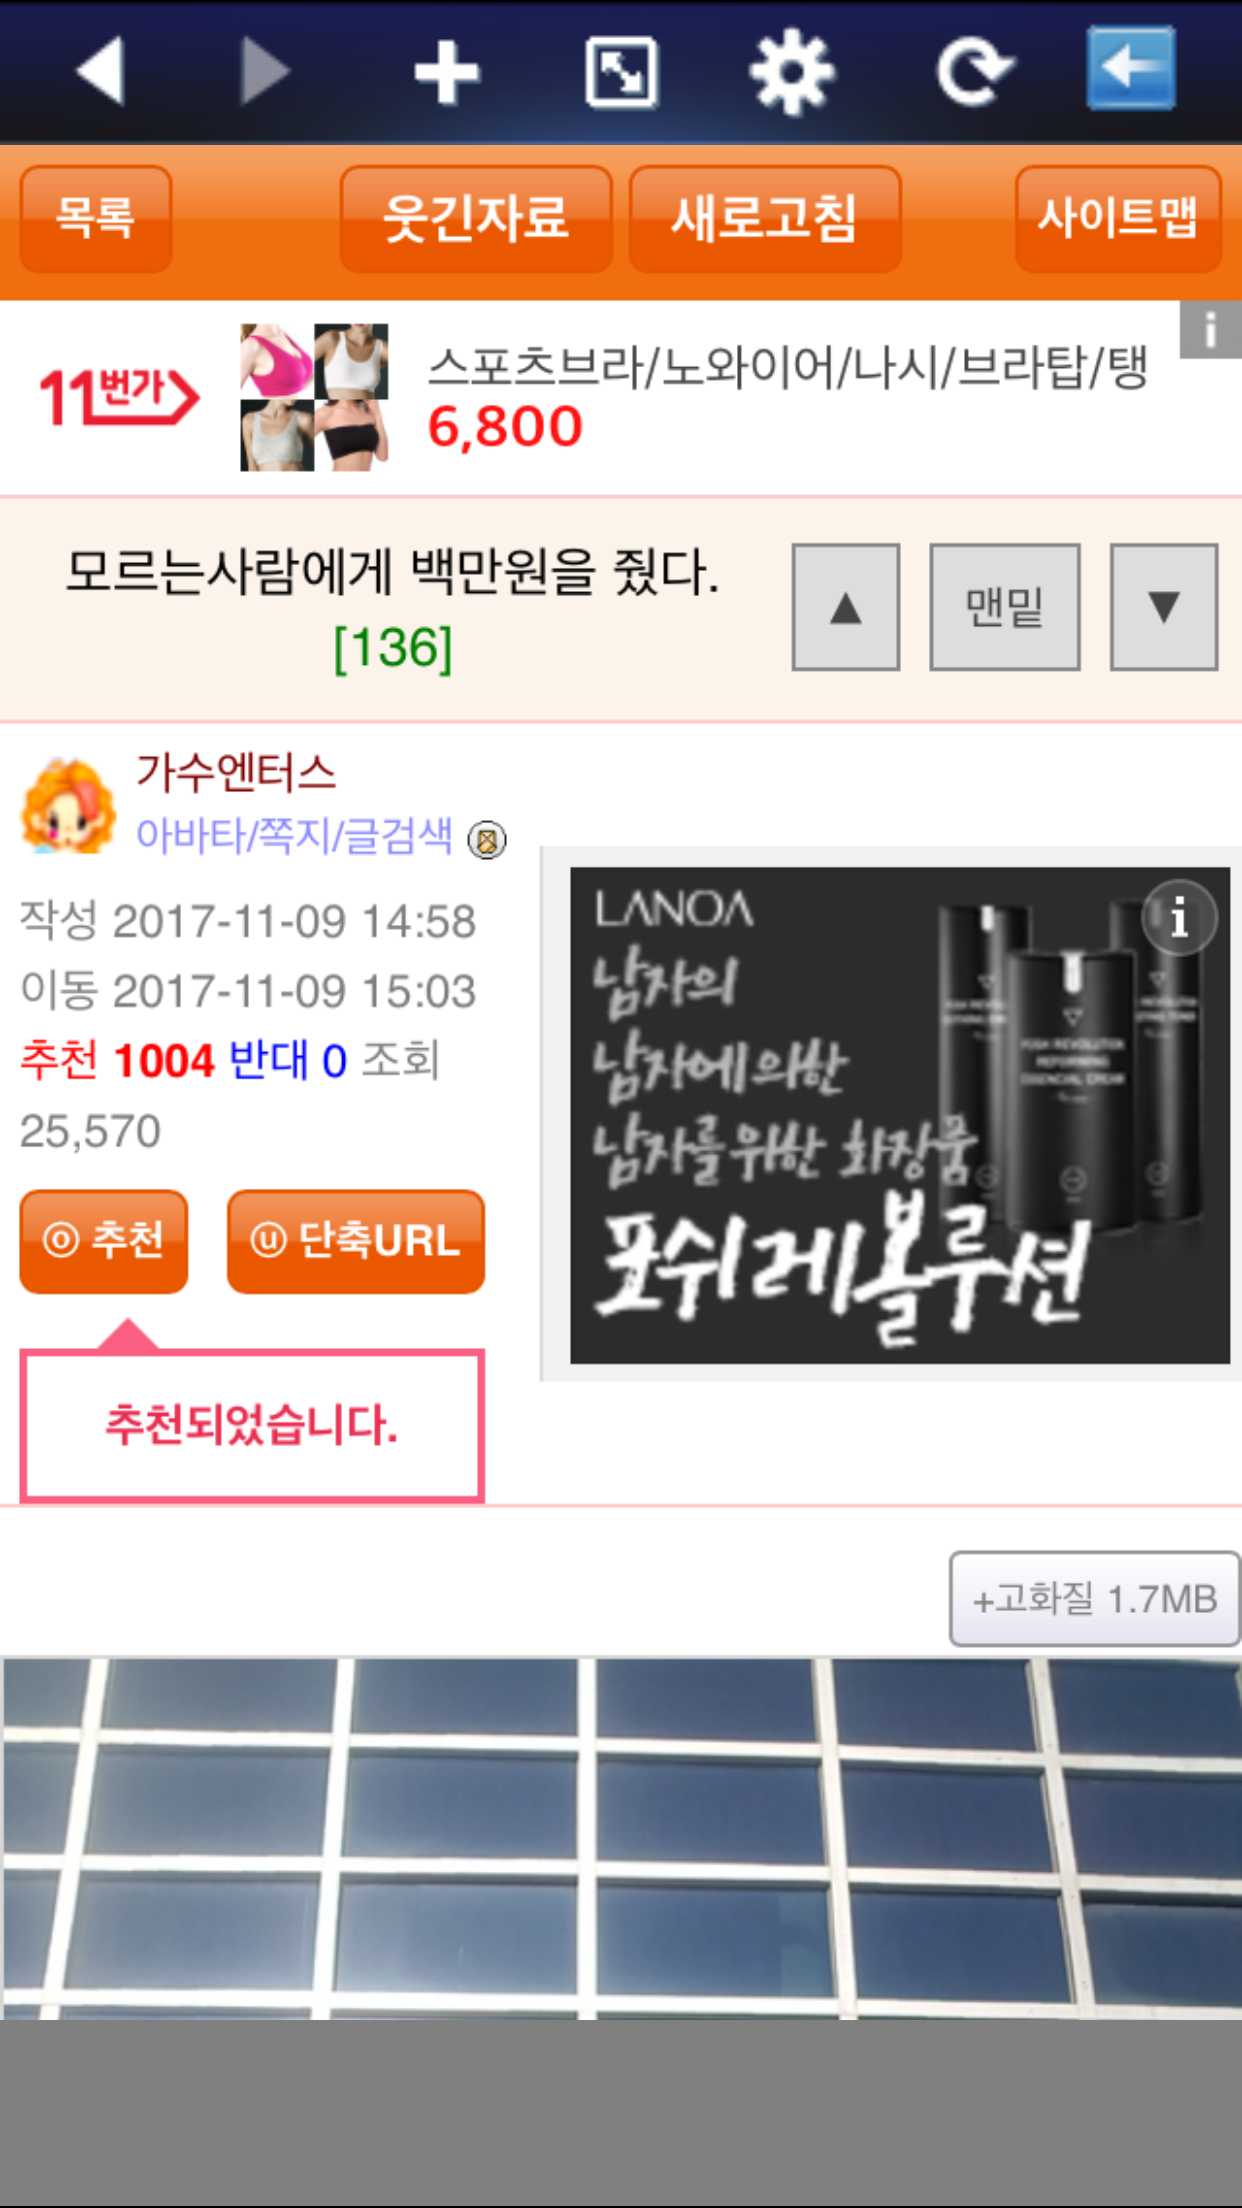
Task: Tap the blue back-arrow exit icon
Action: (1131, 69)
